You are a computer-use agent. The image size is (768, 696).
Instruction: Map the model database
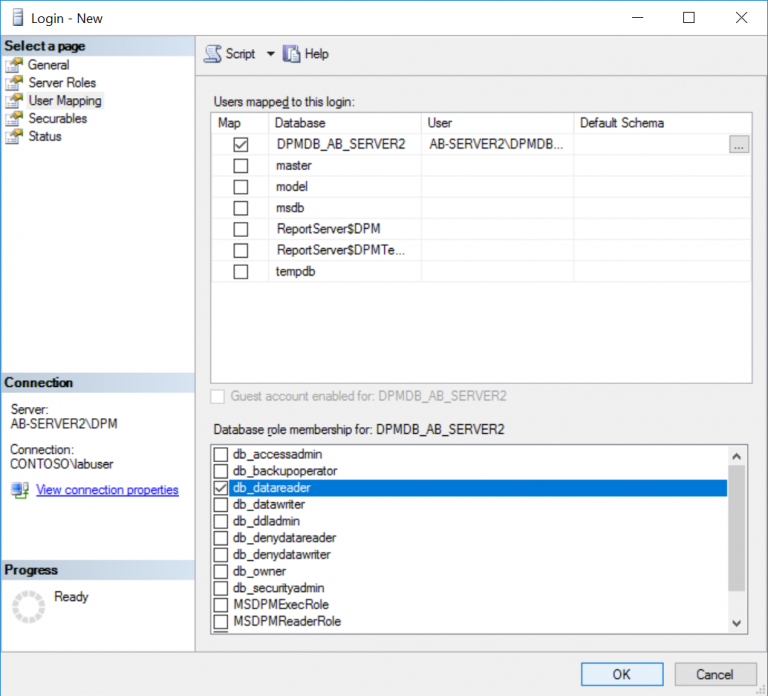pos(240,187)
